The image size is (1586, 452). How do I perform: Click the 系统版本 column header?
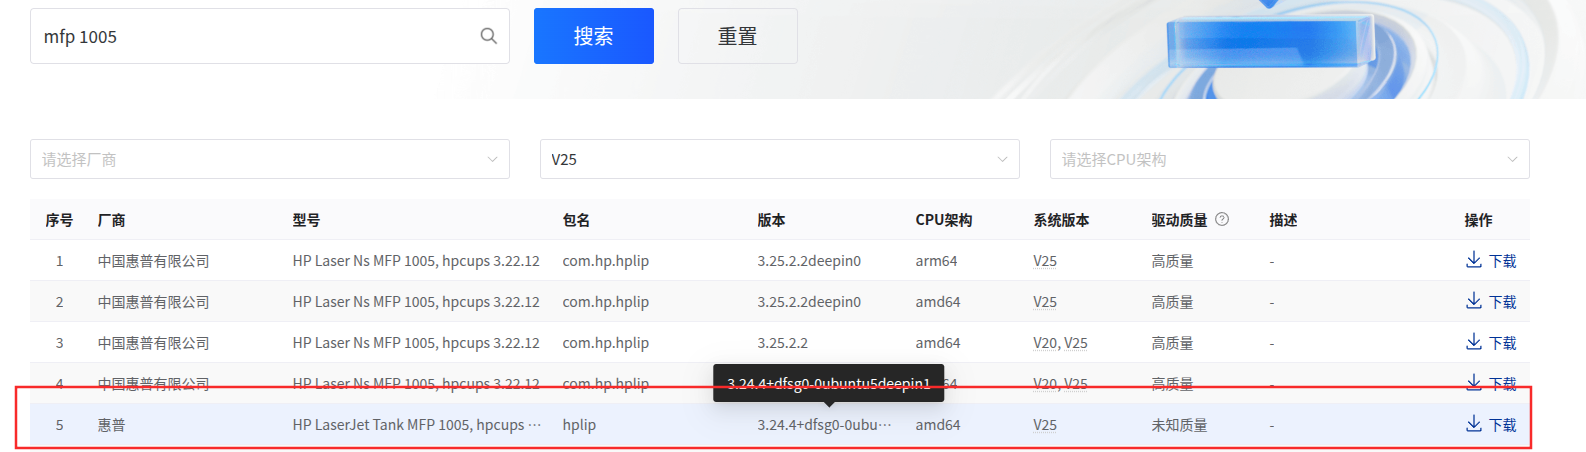pyautogui.click(x=1061, y=220)
